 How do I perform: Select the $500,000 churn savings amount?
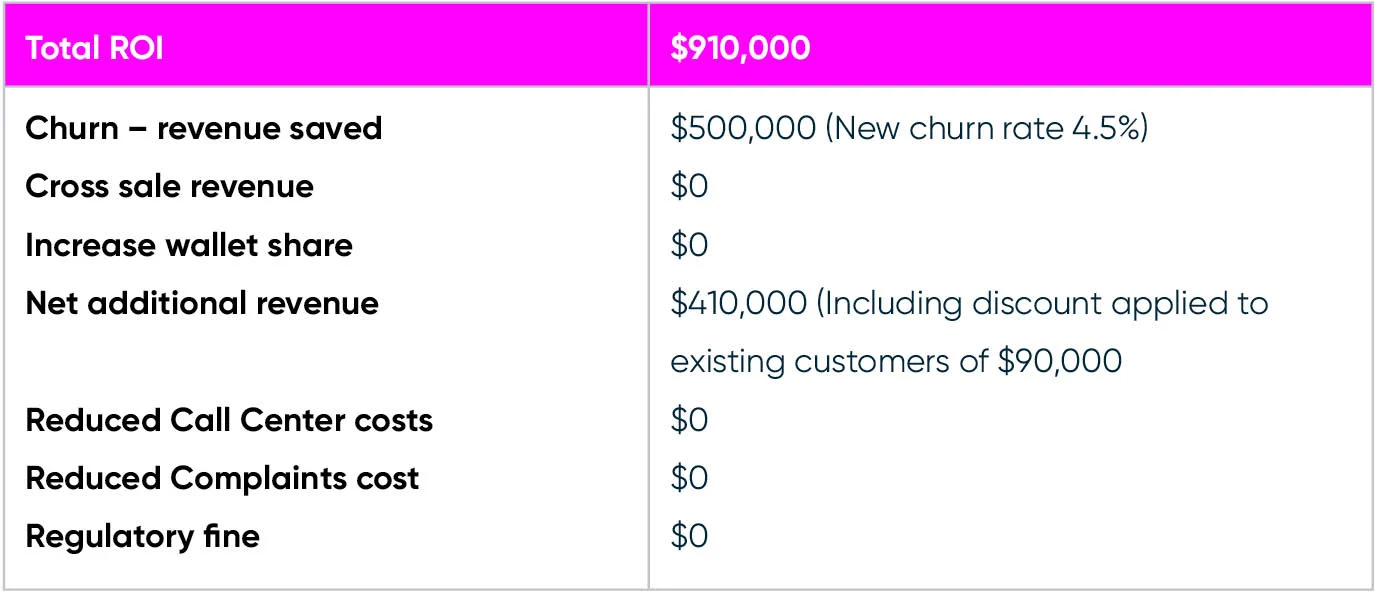point(743,129)
